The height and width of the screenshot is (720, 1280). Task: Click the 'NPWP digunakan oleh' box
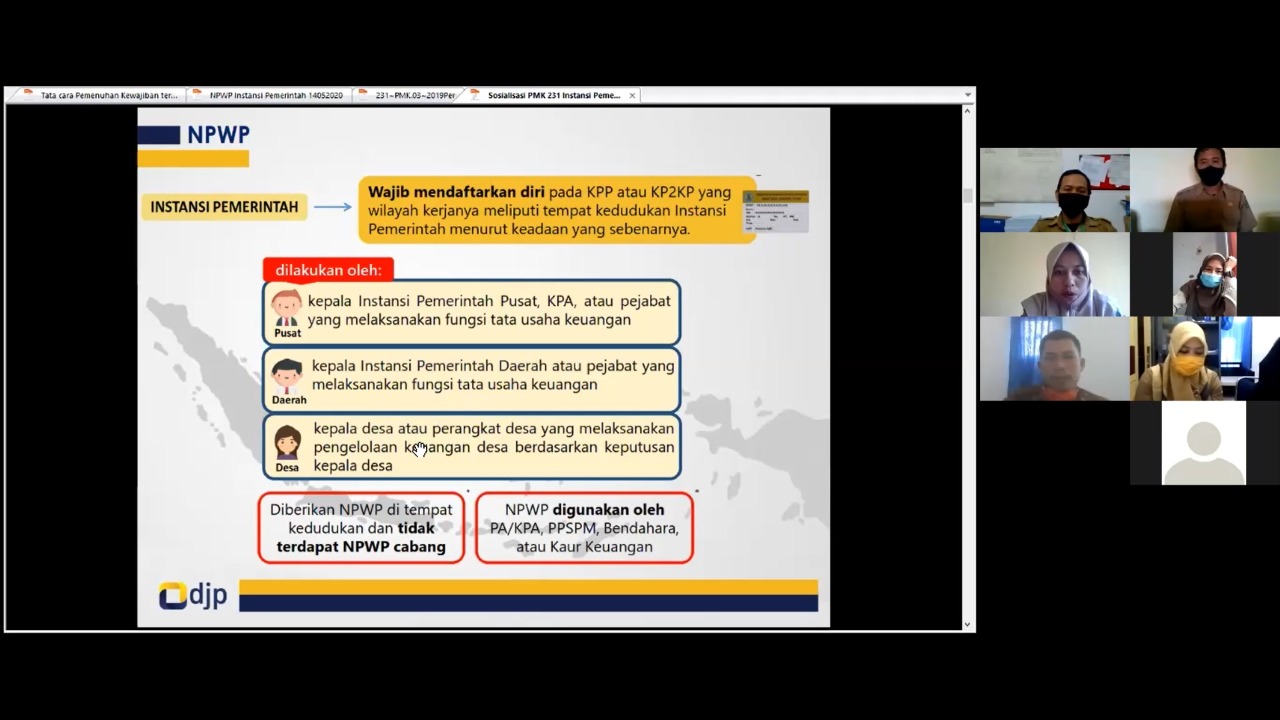click(x=584, y=528)
